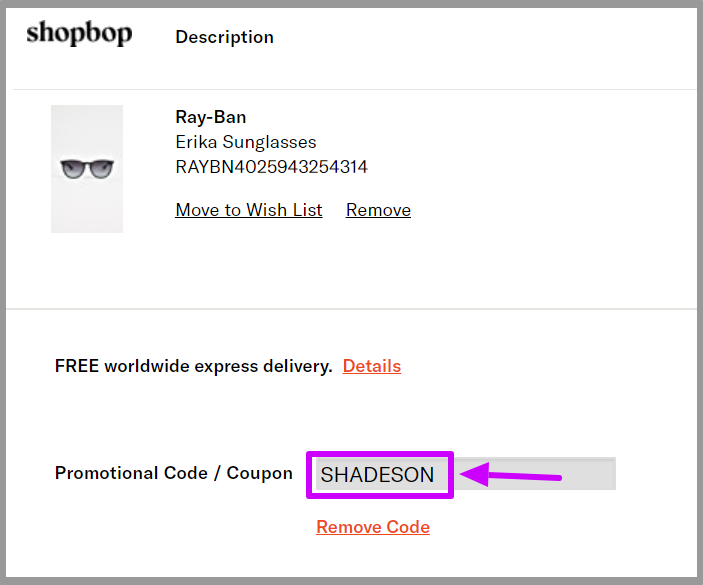Click the RAYBN4025943254314 product code text
The width and height of the screenshot is (703, 585).
pos(271,167)
